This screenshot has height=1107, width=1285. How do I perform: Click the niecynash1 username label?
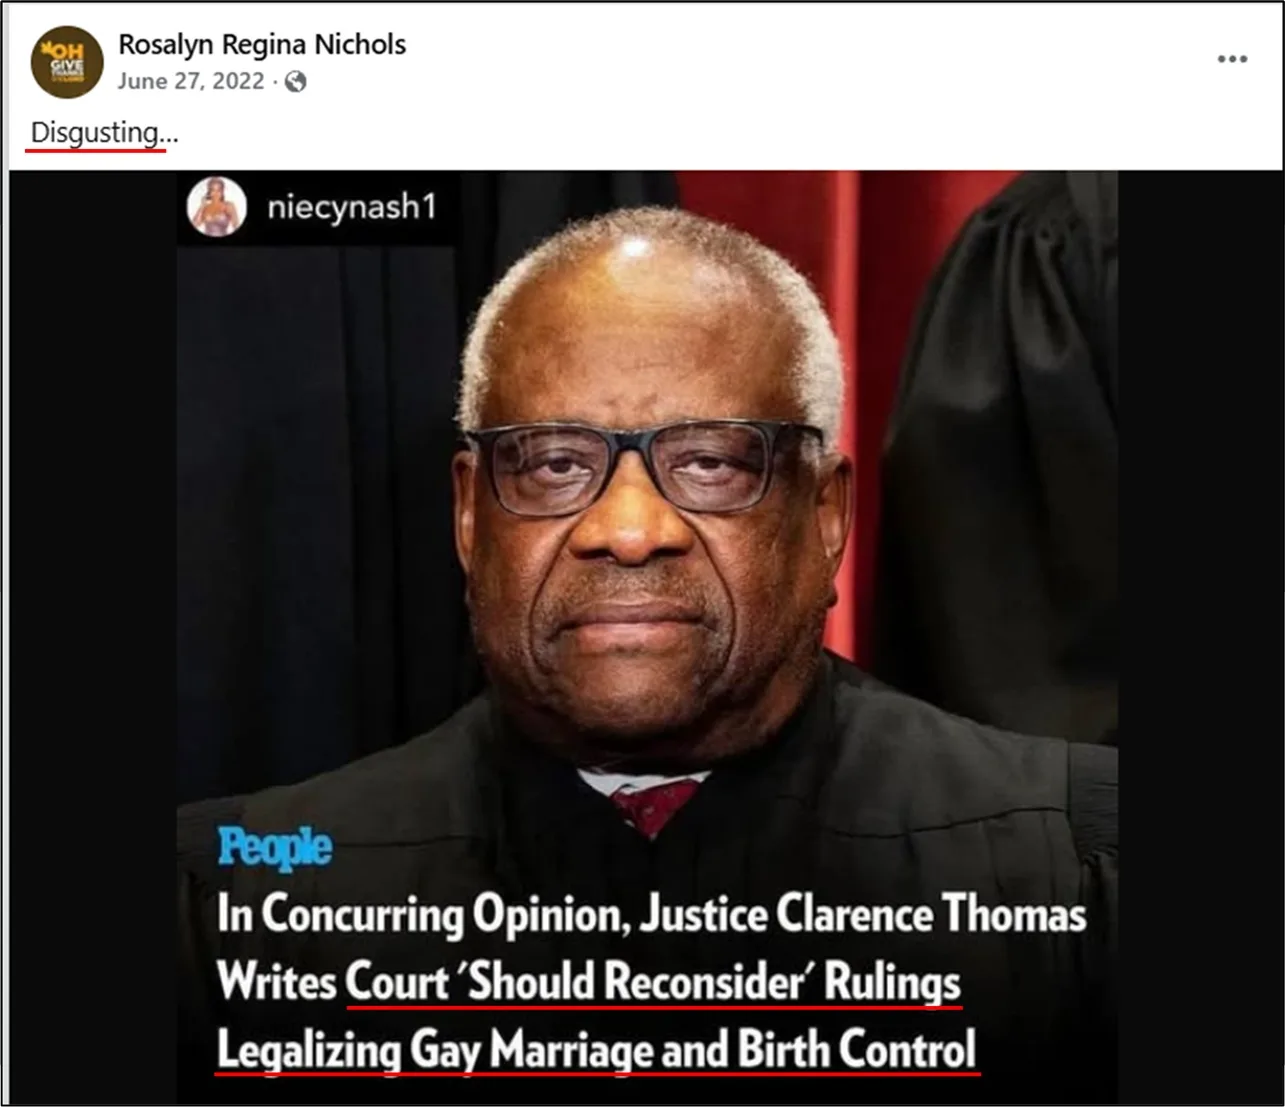coord(352,207)
